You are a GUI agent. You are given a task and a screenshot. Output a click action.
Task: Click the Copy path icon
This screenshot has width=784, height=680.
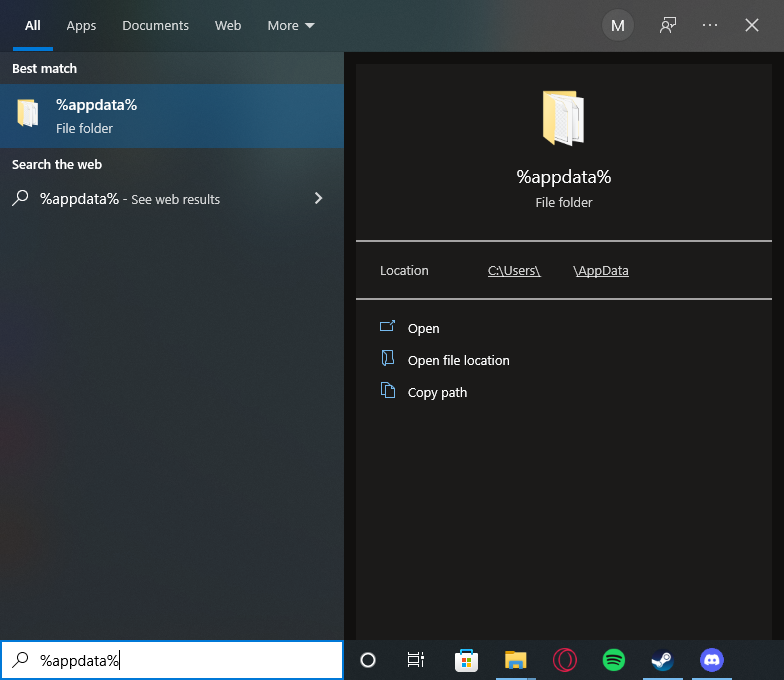pos(388,390)
